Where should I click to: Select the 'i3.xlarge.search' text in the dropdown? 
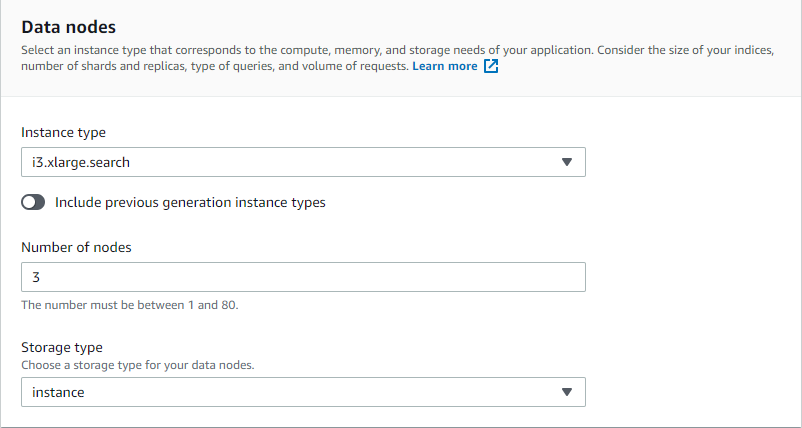81,162
